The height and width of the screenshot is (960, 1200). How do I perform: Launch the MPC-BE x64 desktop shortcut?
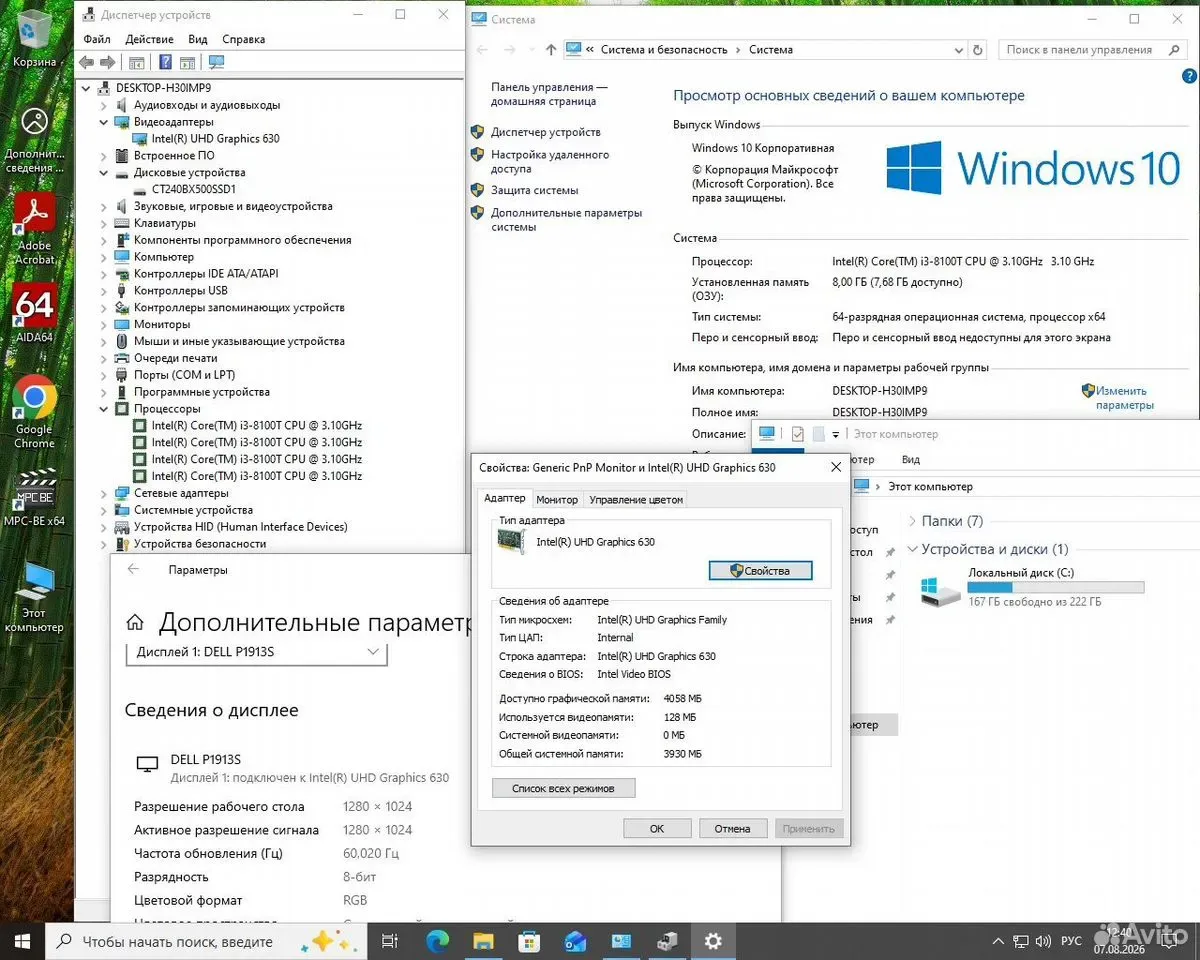(34, 497)
